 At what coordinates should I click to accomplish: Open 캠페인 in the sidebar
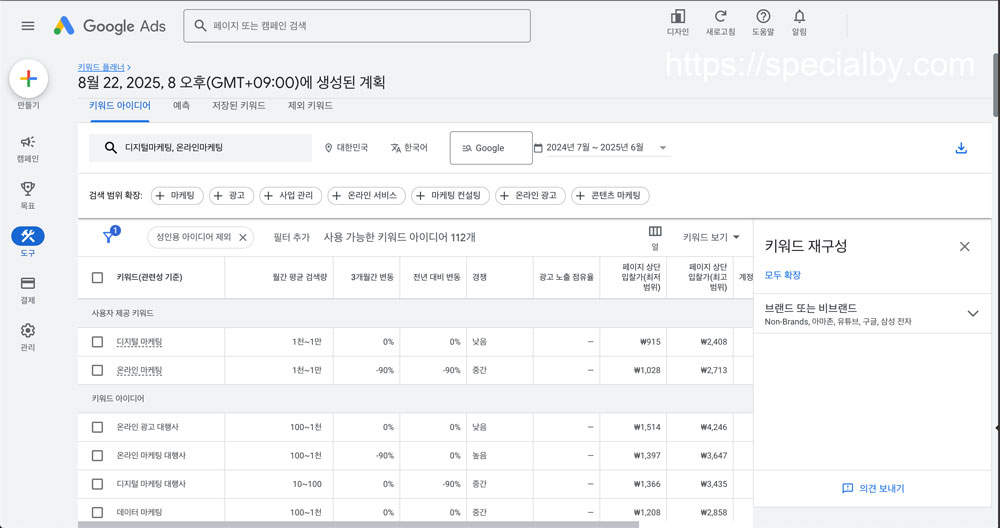27,149
